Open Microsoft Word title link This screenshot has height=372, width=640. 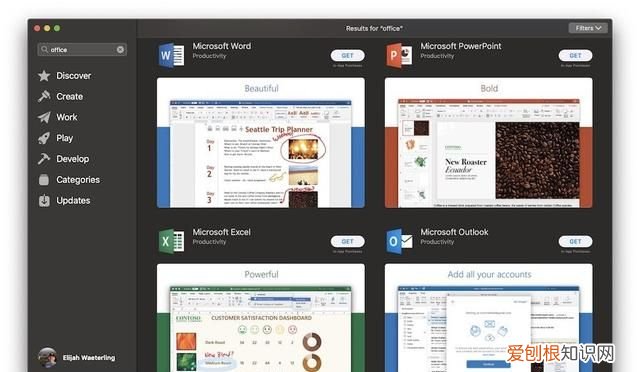pos(222,46)
